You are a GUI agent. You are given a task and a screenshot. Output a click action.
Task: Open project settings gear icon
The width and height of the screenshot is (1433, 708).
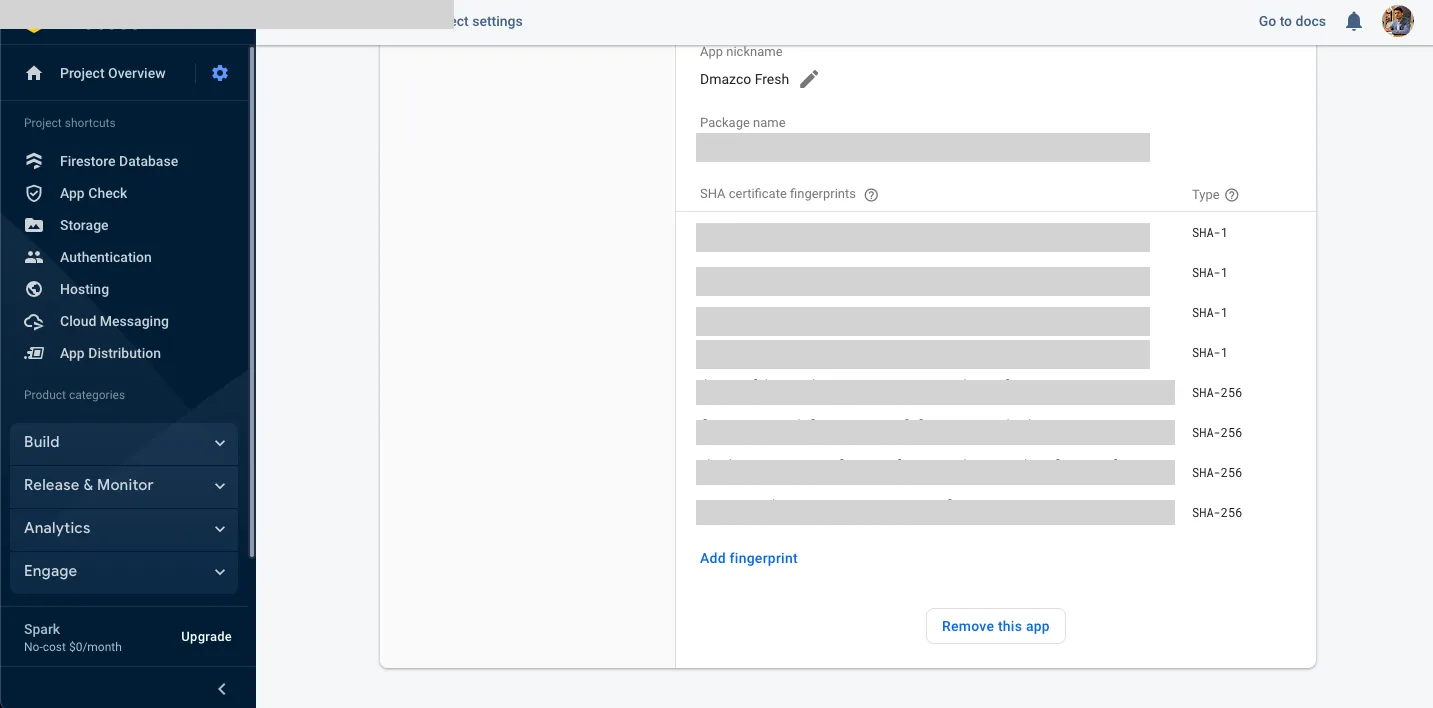pyautogui.click(x=220, y=73)
